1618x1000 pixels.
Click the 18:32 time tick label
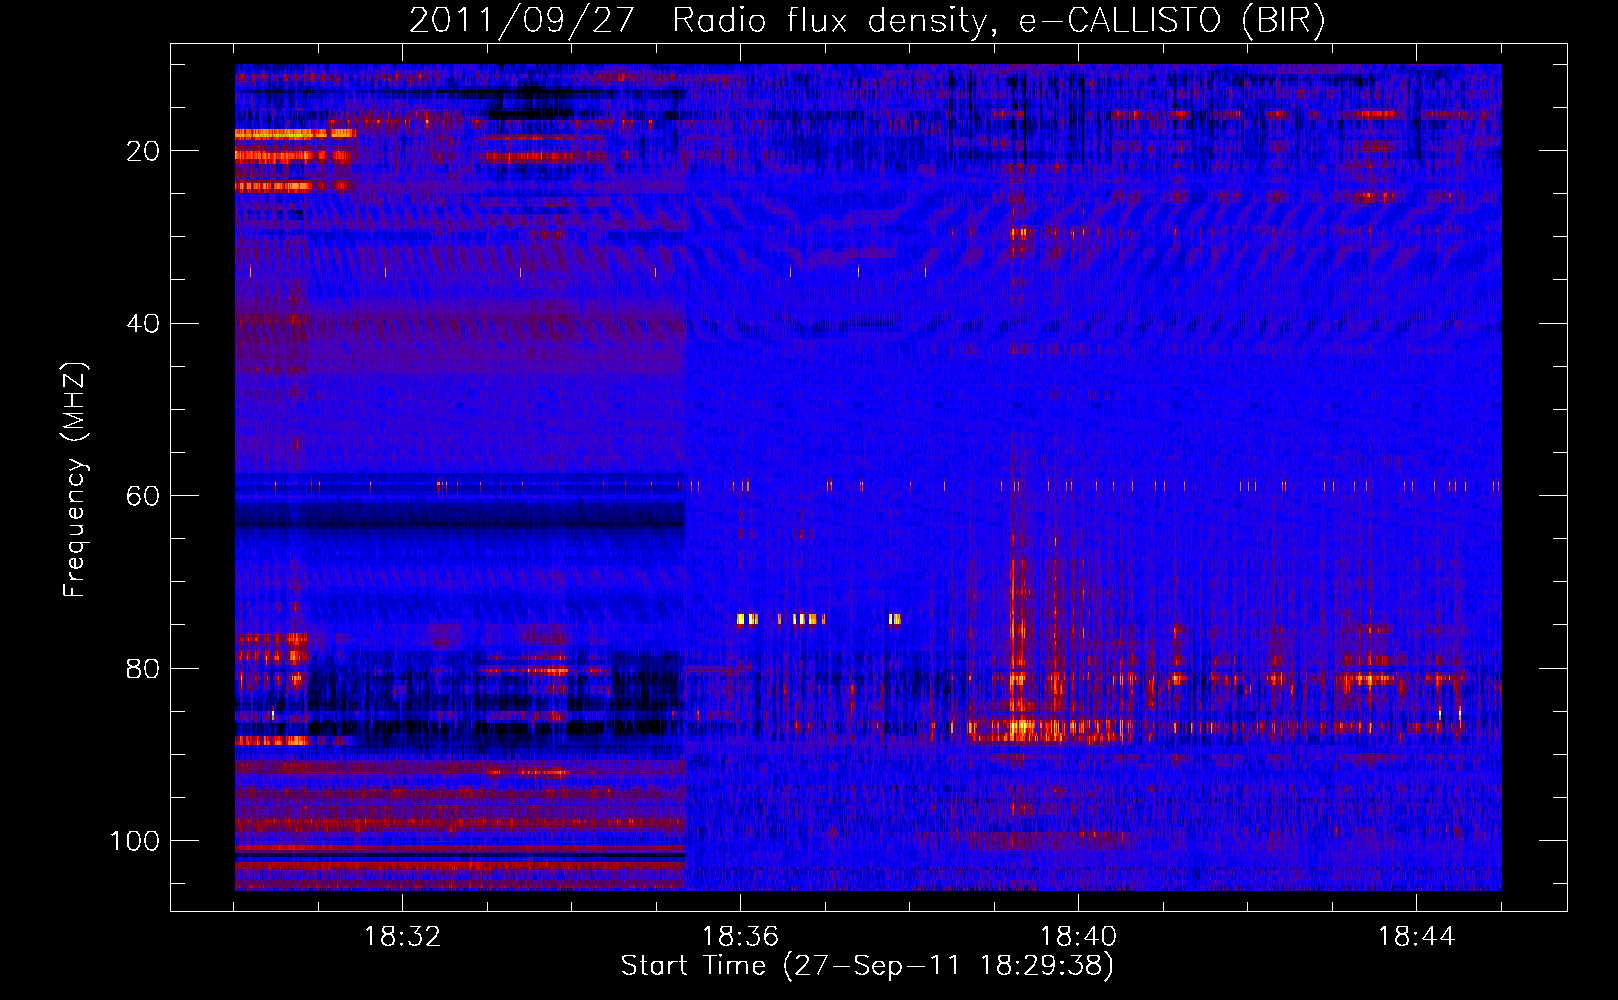tap(403, 937)
